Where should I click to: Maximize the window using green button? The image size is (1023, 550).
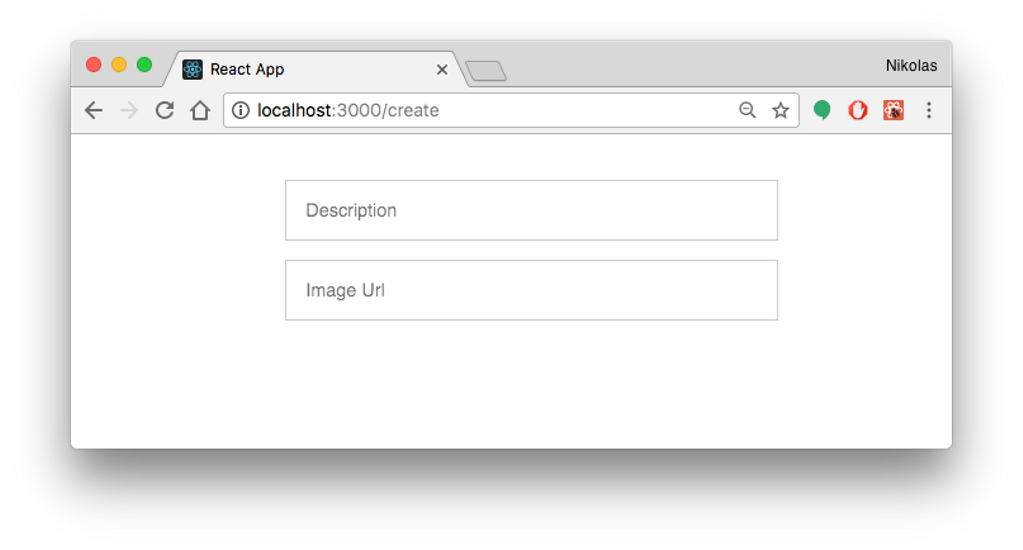(144, 65)
